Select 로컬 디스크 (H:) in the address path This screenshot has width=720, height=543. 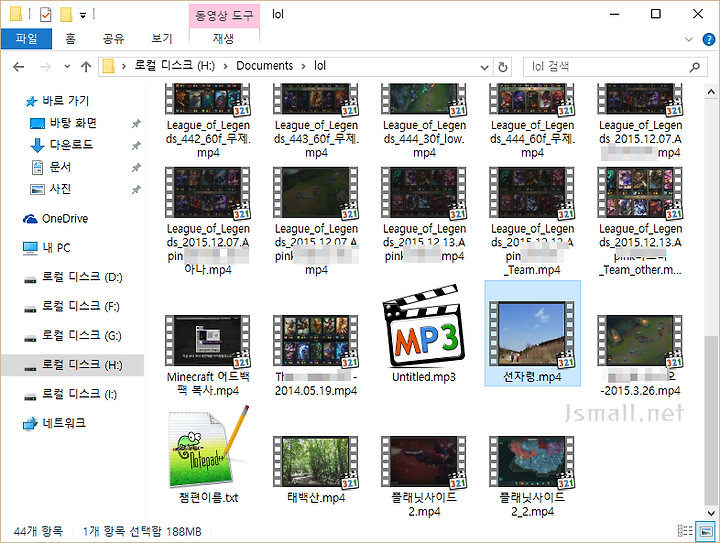[174, 66]
